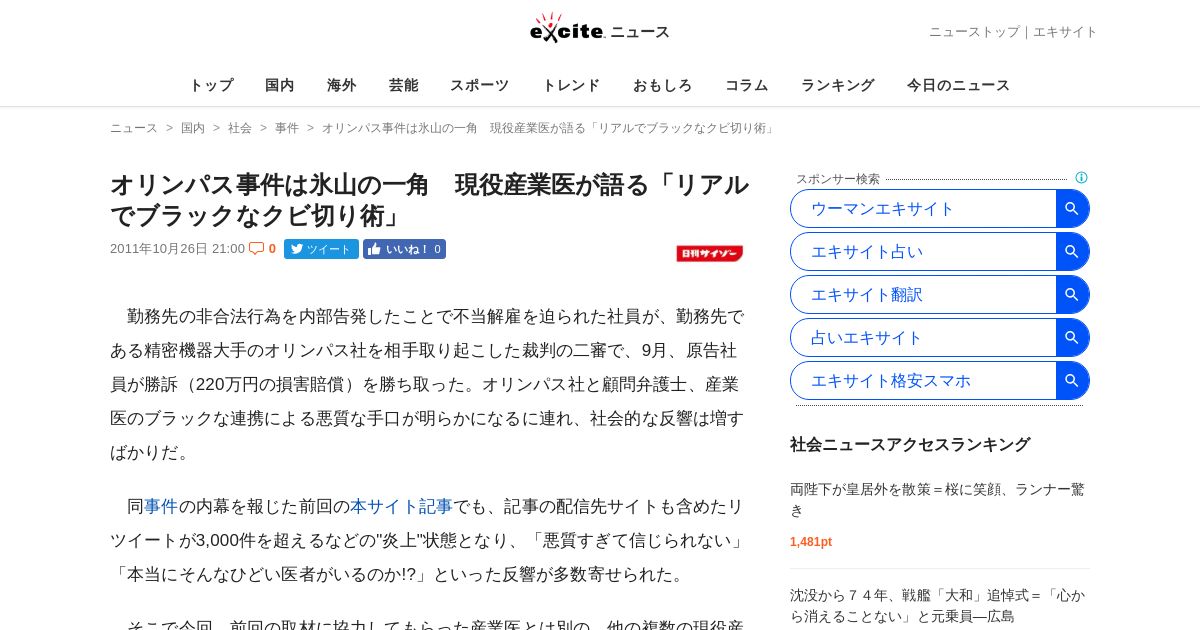Image resolution: width=1200 pixels, height=630 pixels.
Task: Click the date 2011年10月26日 21:00
Action: click(177, 249)
